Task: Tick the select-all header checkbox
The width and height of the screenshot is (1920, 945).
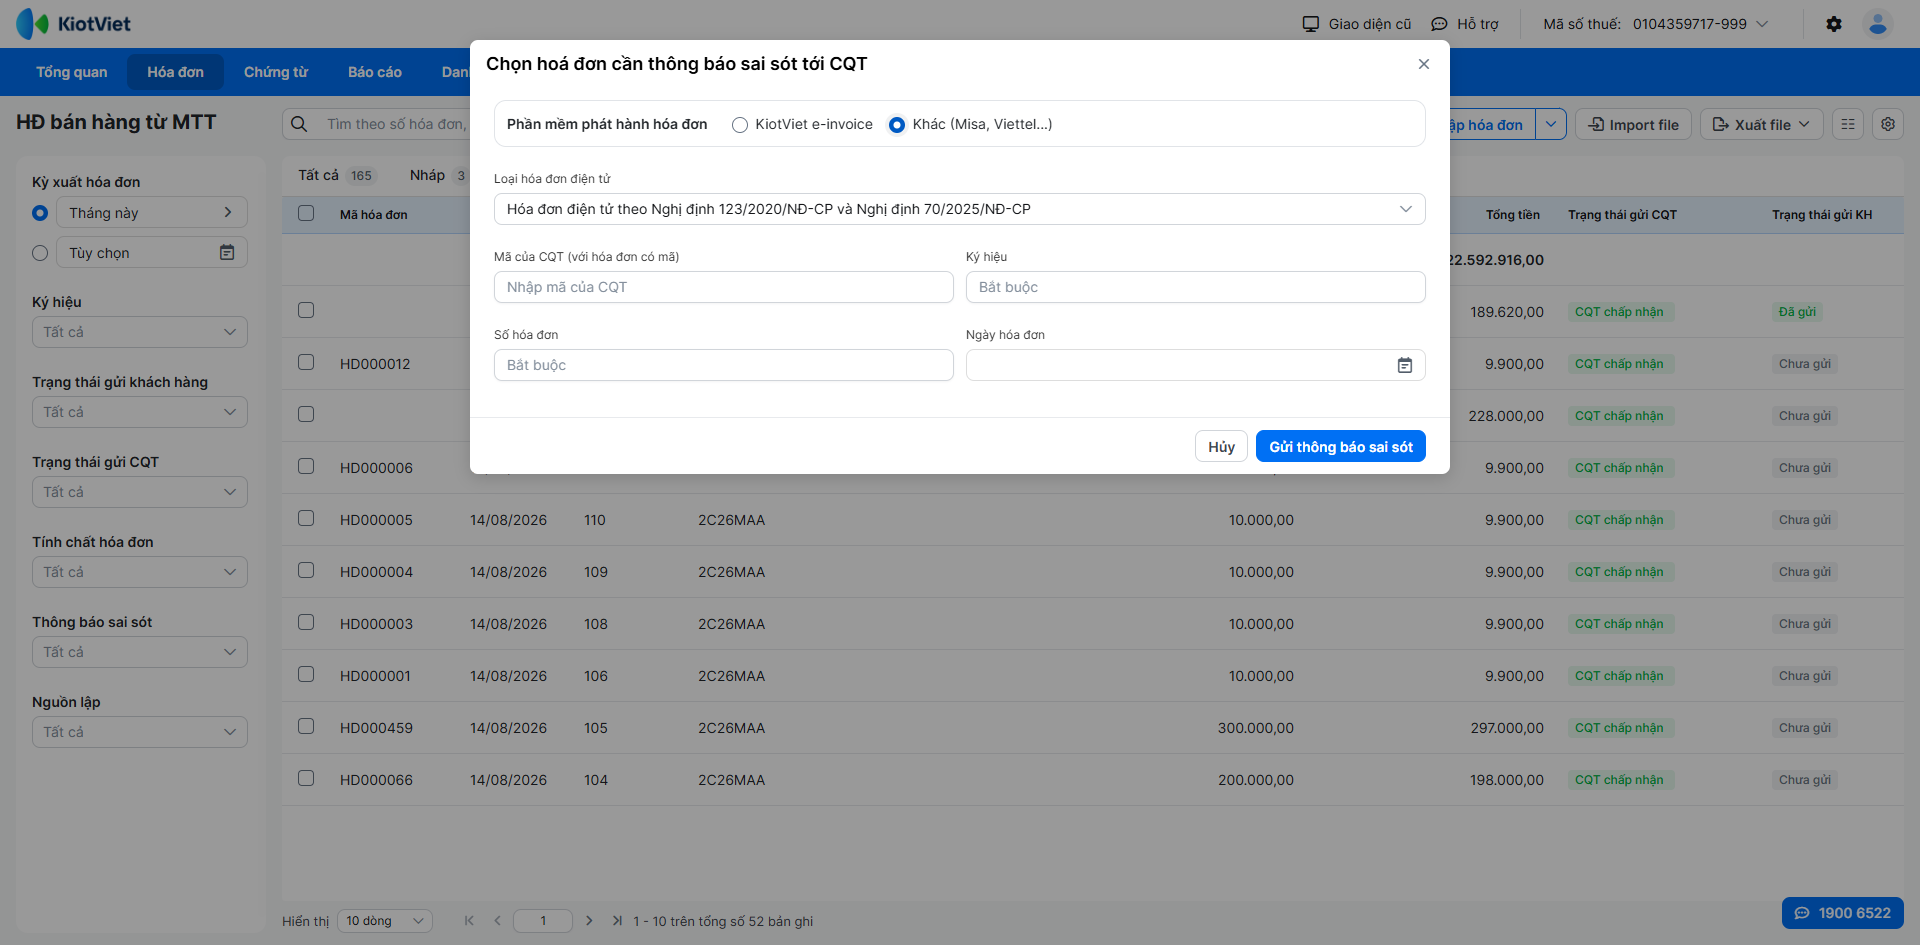Action: tap(306, 213)
